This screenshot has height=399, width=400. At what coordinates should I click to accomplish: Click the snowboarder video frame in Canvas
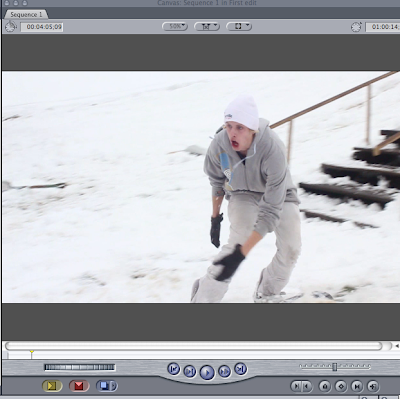pyautogui.click(x=201, y=187)
